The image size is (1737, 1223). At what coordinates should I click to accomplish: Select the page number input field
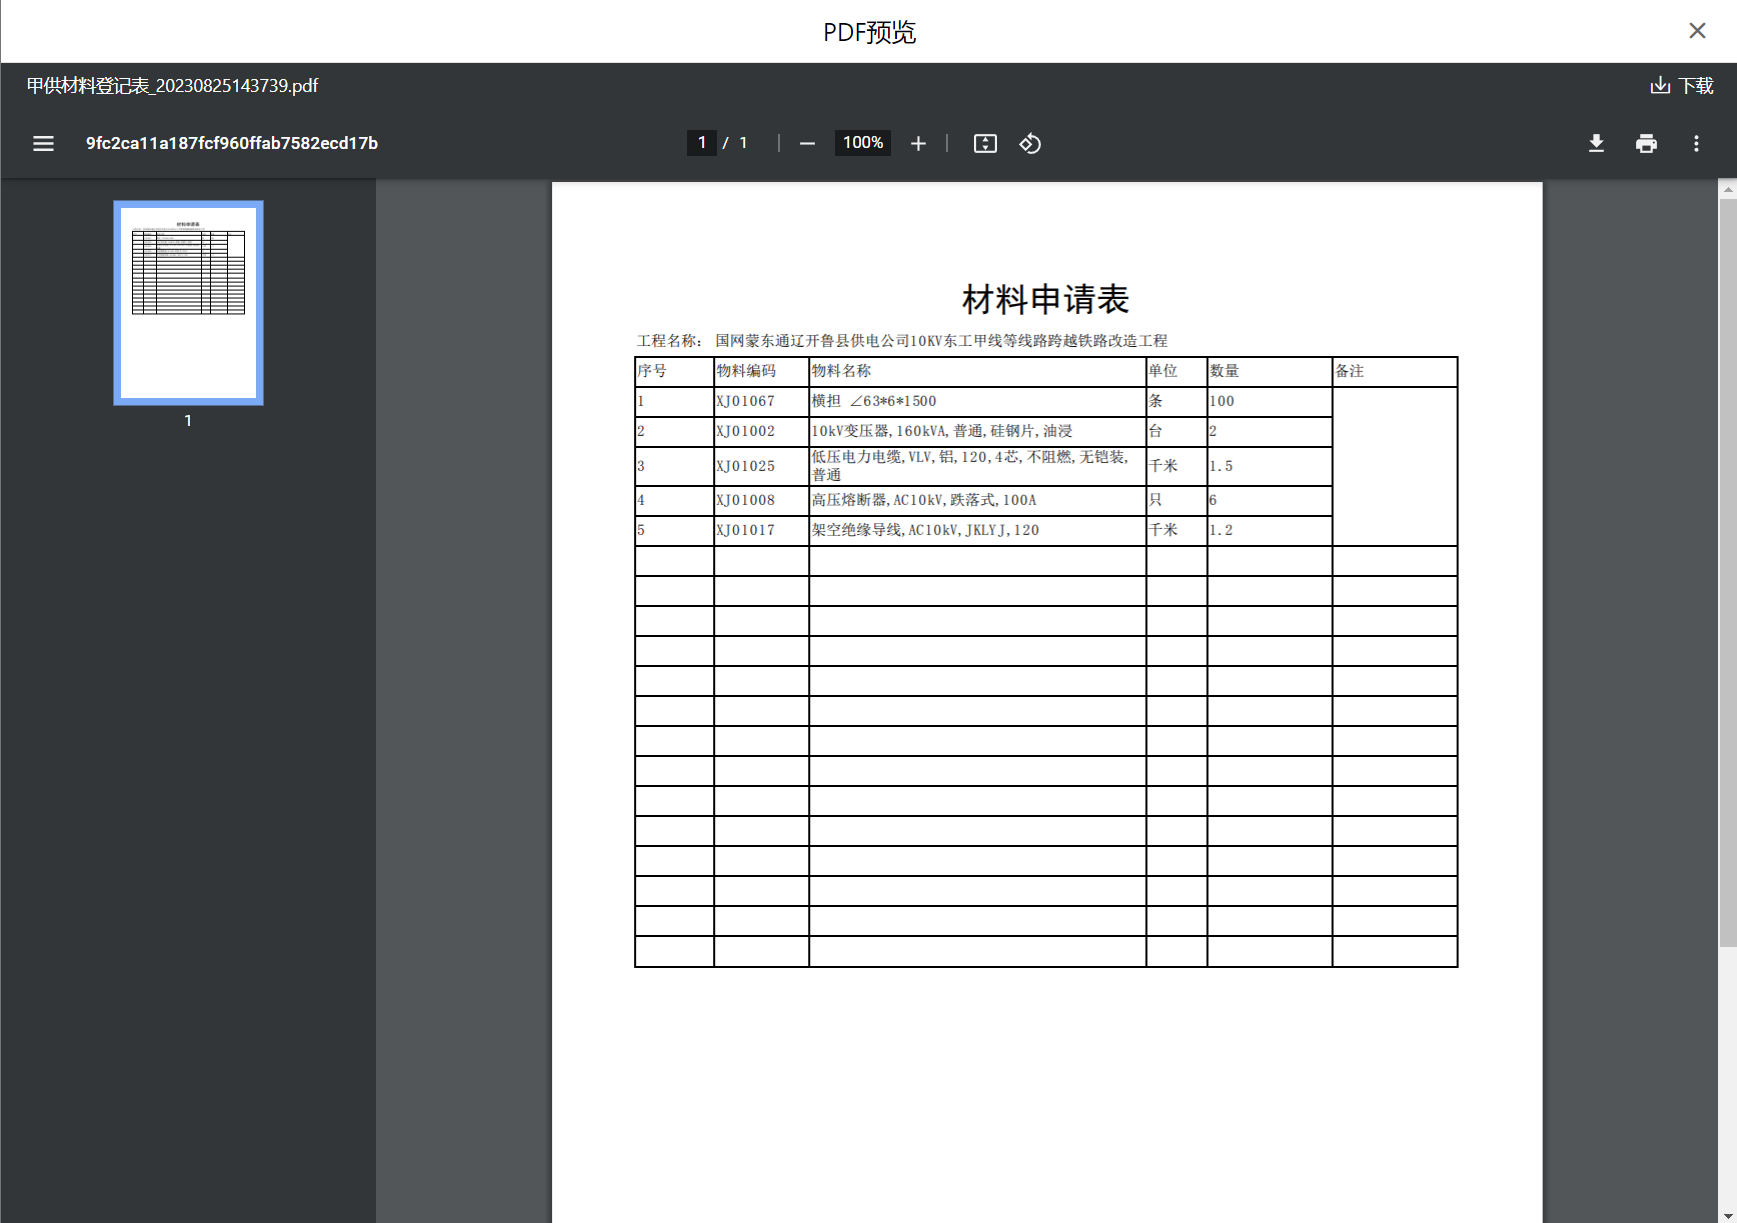click(x=702, y=143)
